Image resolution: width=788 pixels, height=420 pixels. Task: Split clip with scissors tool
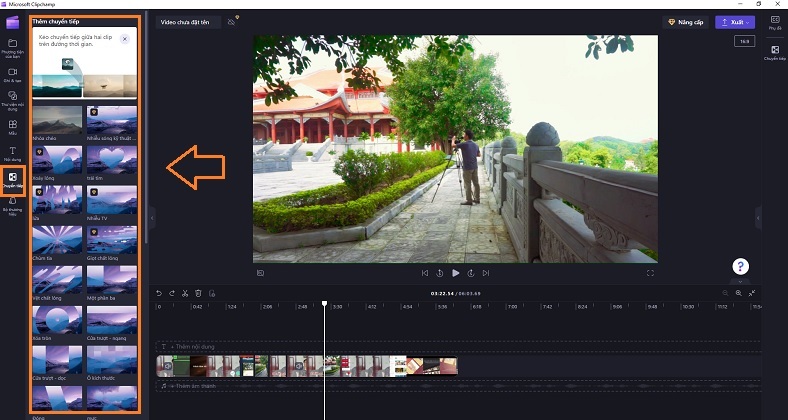(x=185, y=293)
